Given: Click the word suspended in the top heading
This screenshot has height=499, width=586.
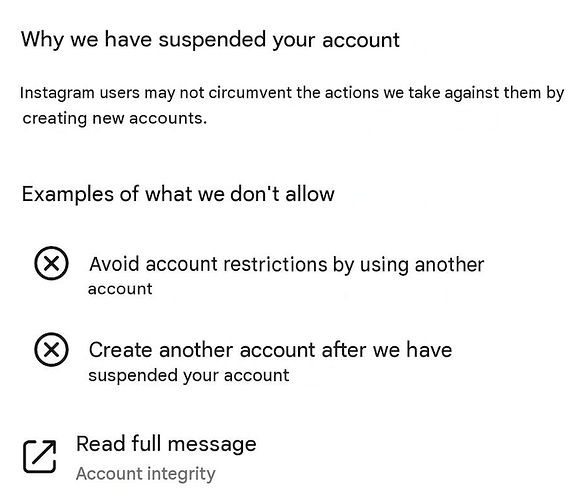Looking at the screenshot, I should (x=212, y=40).
